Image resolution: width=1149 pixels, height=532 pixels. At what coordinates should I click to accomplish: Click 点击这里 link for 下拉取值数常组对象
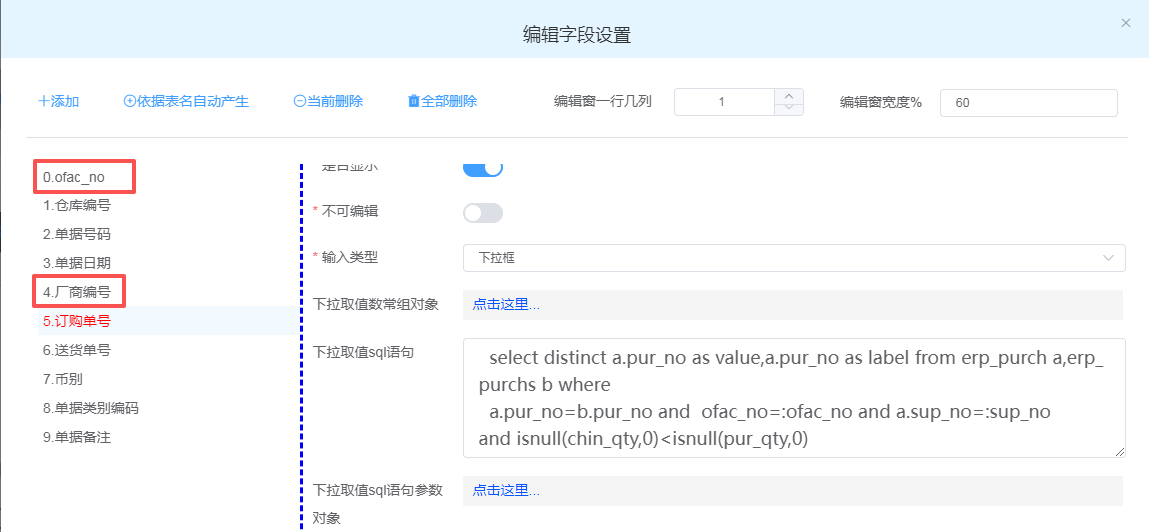pyautogui.click(x=506, y=305)
